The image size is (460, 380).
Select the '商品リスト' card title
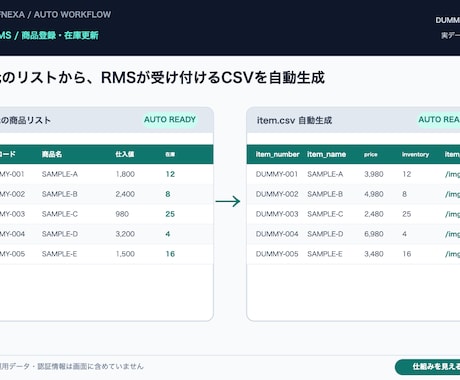25,120
